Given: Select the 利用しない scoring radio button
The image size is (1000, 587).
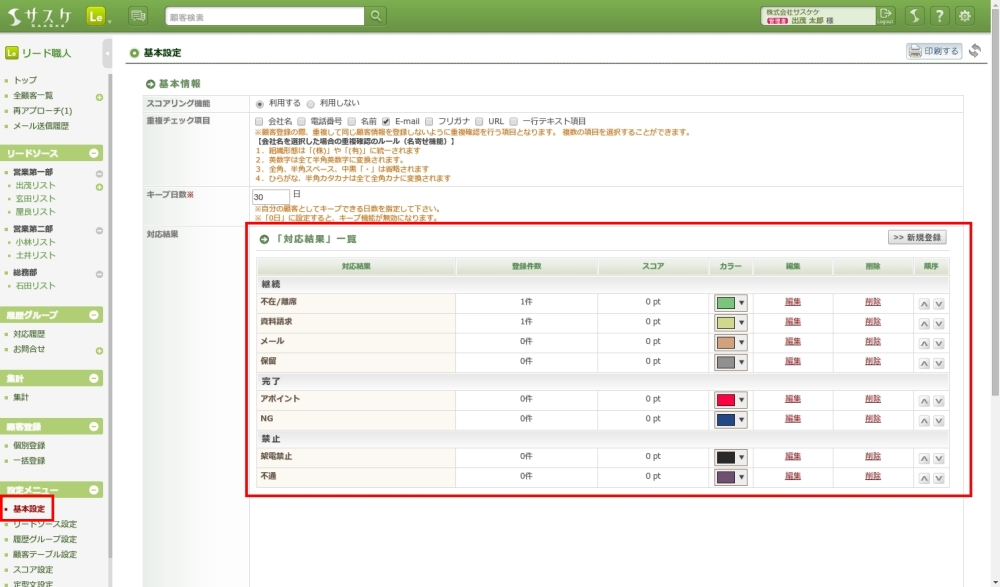Looking at the screenshot, I should pos(311,104).
